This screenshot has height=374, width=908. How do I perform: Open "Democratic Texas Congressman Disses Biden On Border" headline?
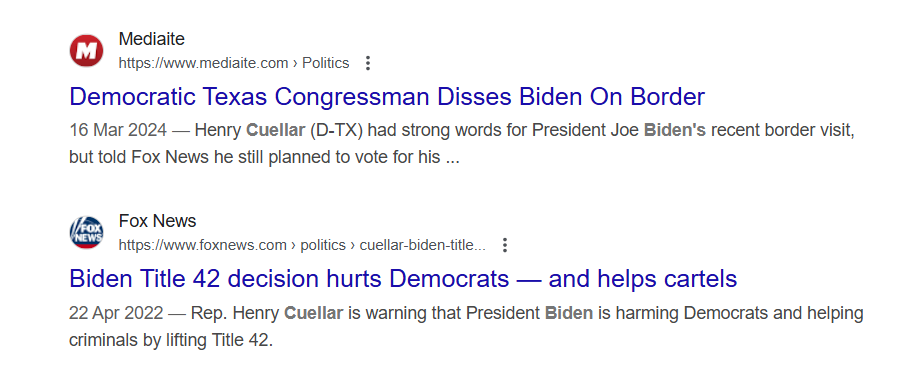click(x=387, y=96)
